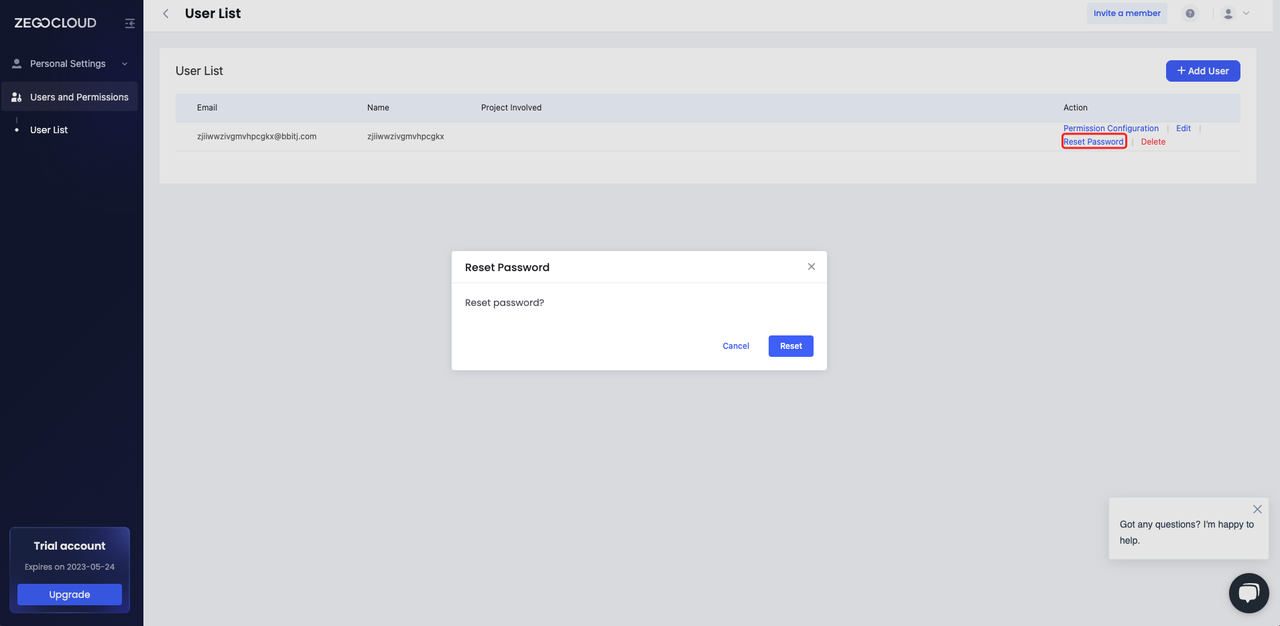Click the ZEGOCLOUD logo
Viewport: 1280px width, 626px height.
tap(55, 22)
